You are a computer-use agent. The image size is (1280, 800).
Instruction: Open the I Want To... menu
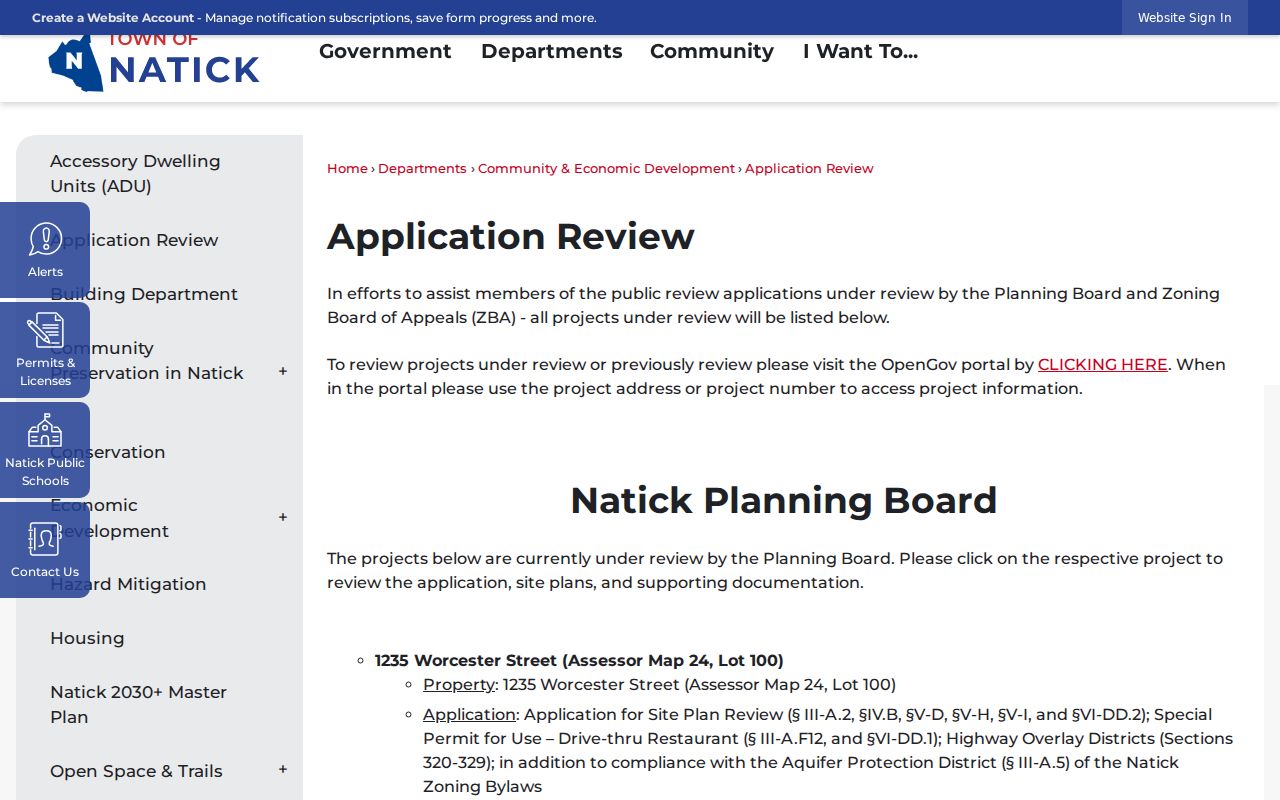pos(860,51)
